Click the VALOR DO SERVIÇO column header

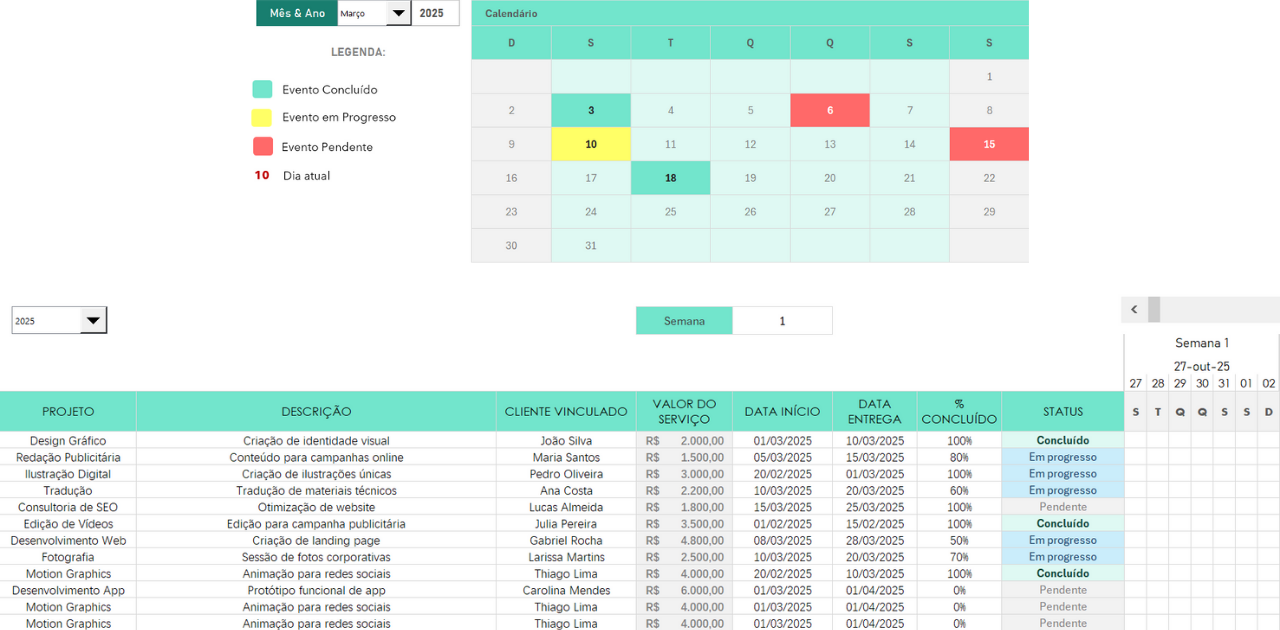pos(684,412)
